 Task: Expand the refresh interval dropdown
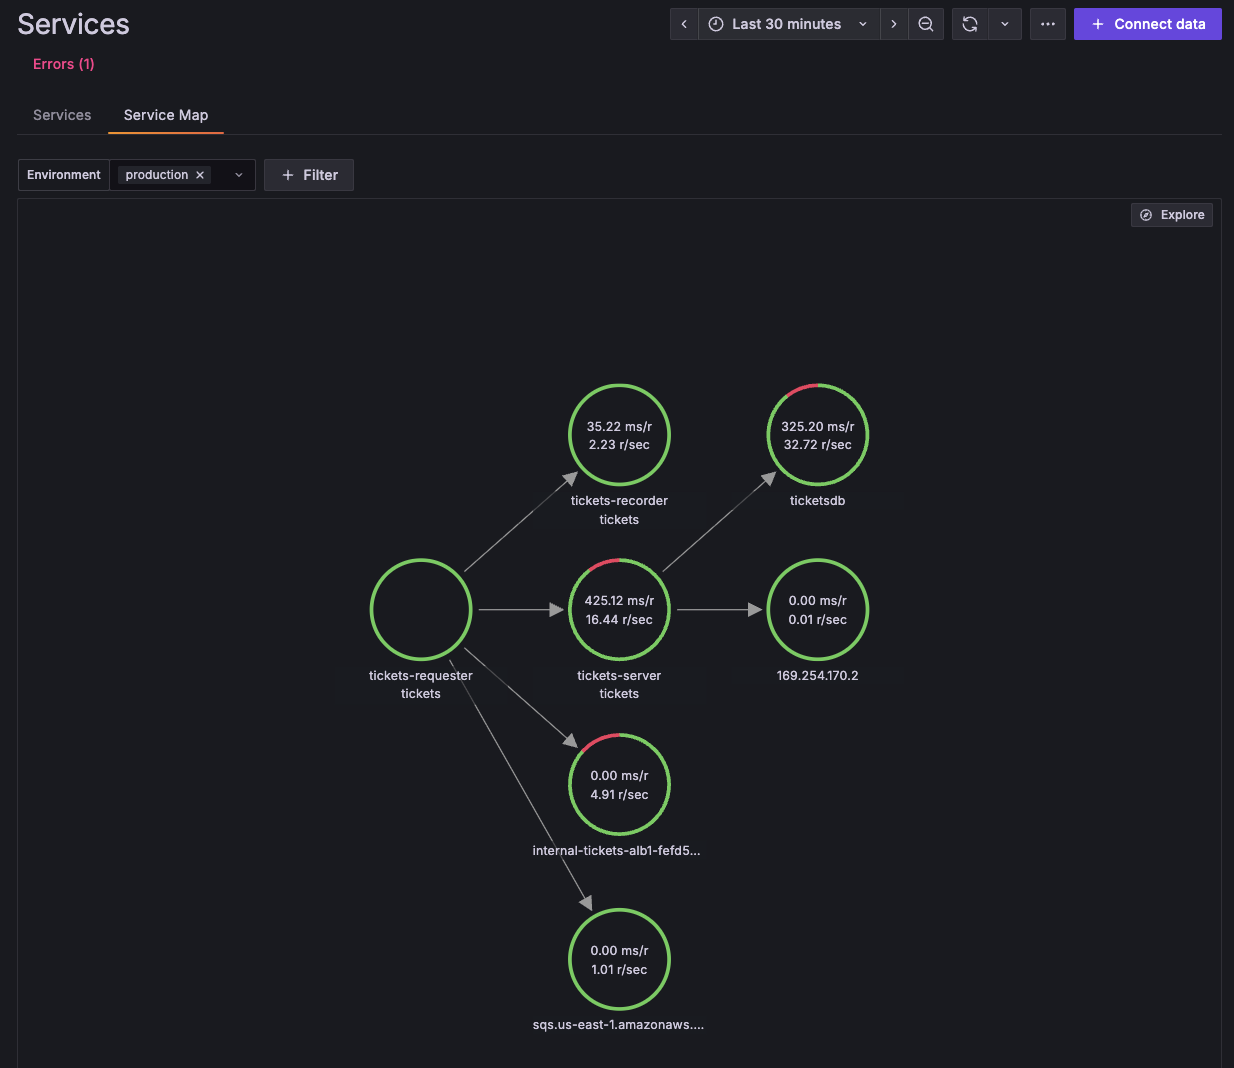tap(1005, 24)
